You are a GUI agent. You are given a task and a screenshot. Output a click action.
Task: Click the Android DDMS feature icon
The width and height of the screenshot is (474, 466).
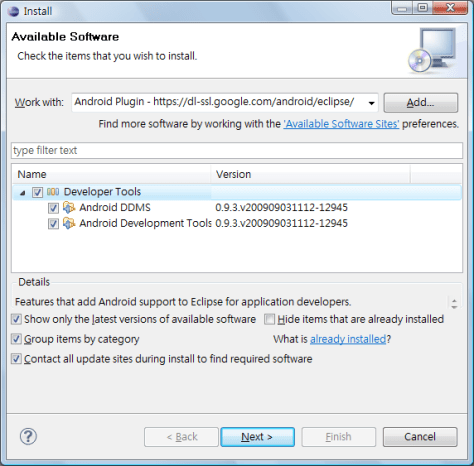click(69, 207)
